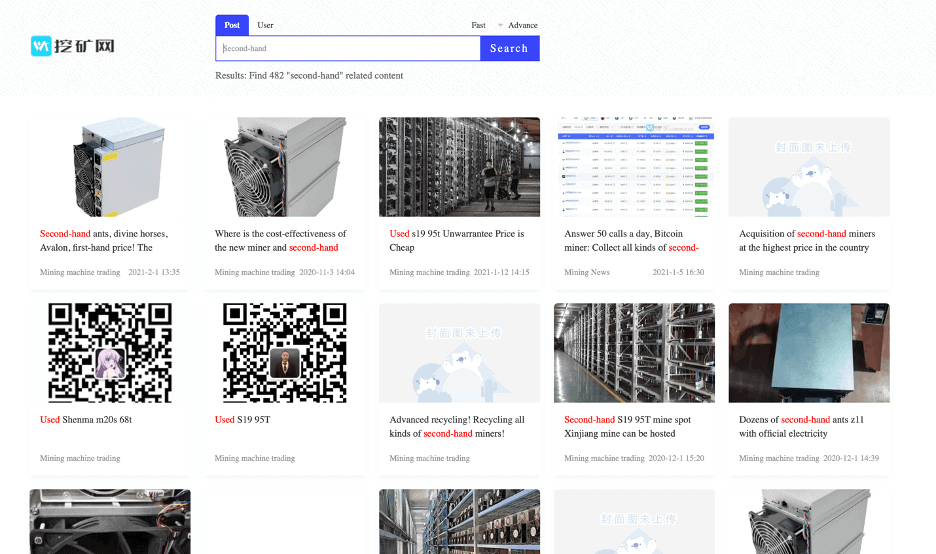Open 'Advanced recycling! Recycling all' post
Viewport: 936px width, 554px height.
[x=457, y=427]
